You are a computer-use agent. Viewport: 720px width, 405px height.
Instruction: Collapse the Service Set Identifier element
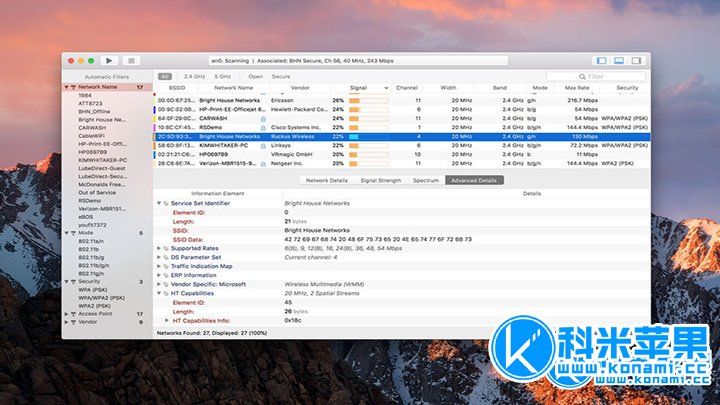pos(159,203)
